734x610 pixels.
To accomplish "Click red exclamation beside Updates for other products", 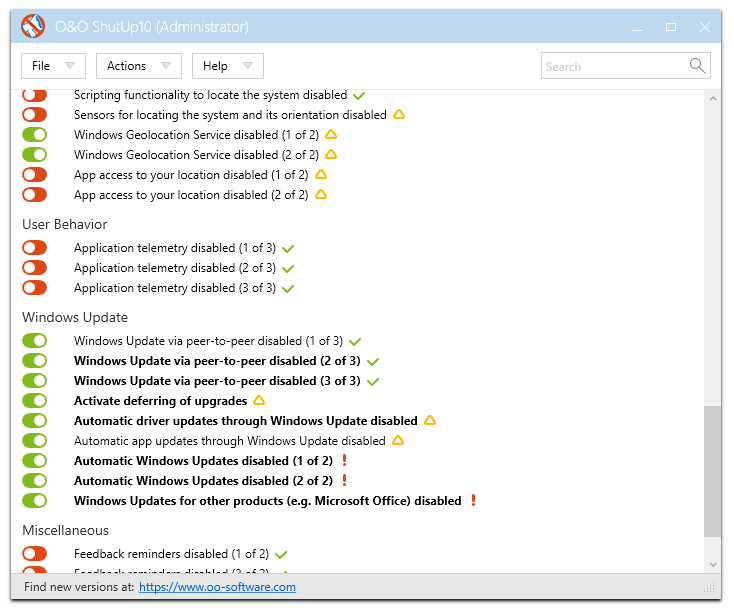I will tap(473, 500).
